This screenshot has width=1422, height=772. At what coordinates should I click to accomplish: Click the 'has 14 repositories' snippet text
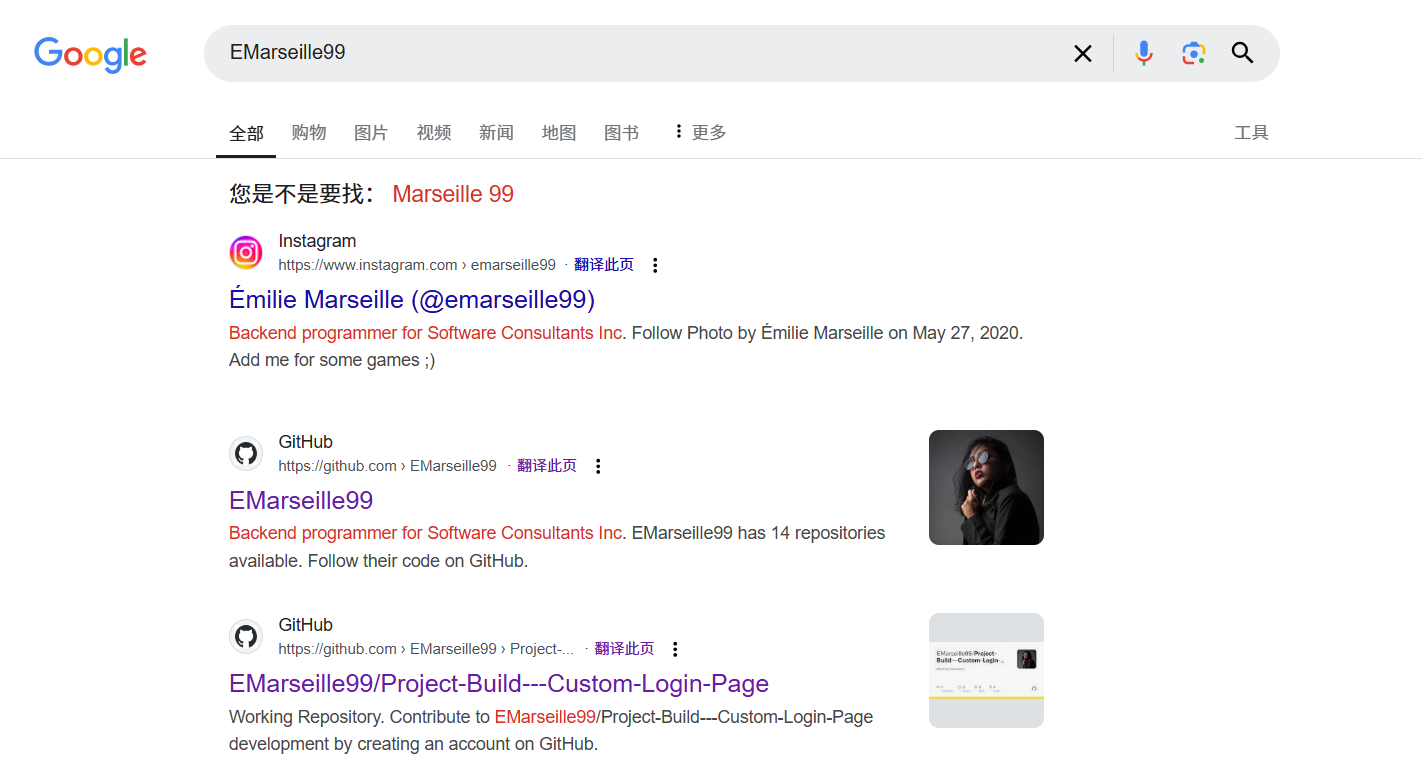tap(811, 533)
